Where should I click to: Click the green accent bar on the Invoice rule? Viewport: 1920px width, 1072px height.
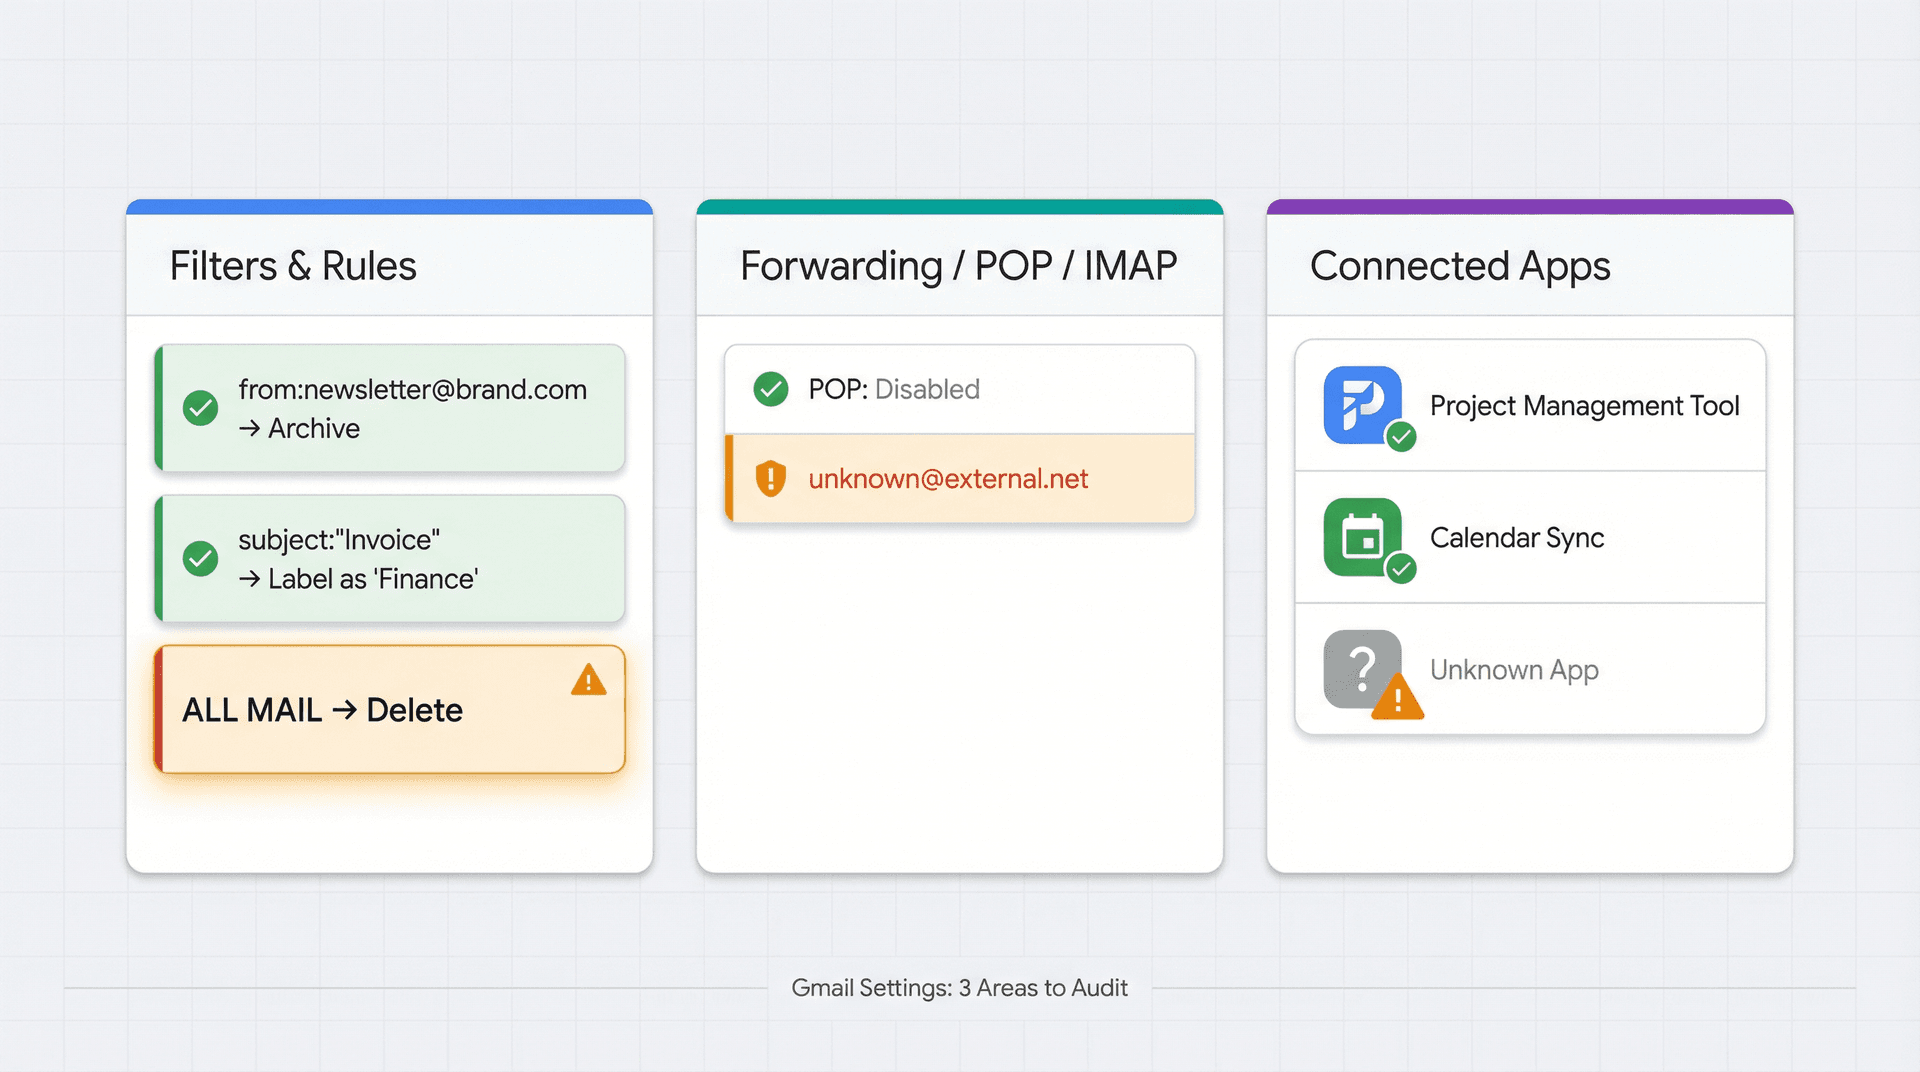point(158,558)
